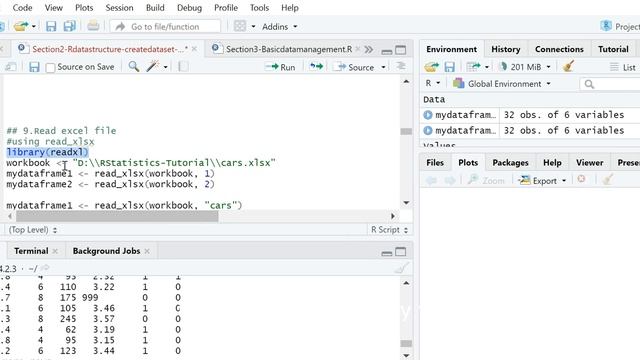
Task: Expand the recent files dropdown arrow
Action: [x=34, y=27]
